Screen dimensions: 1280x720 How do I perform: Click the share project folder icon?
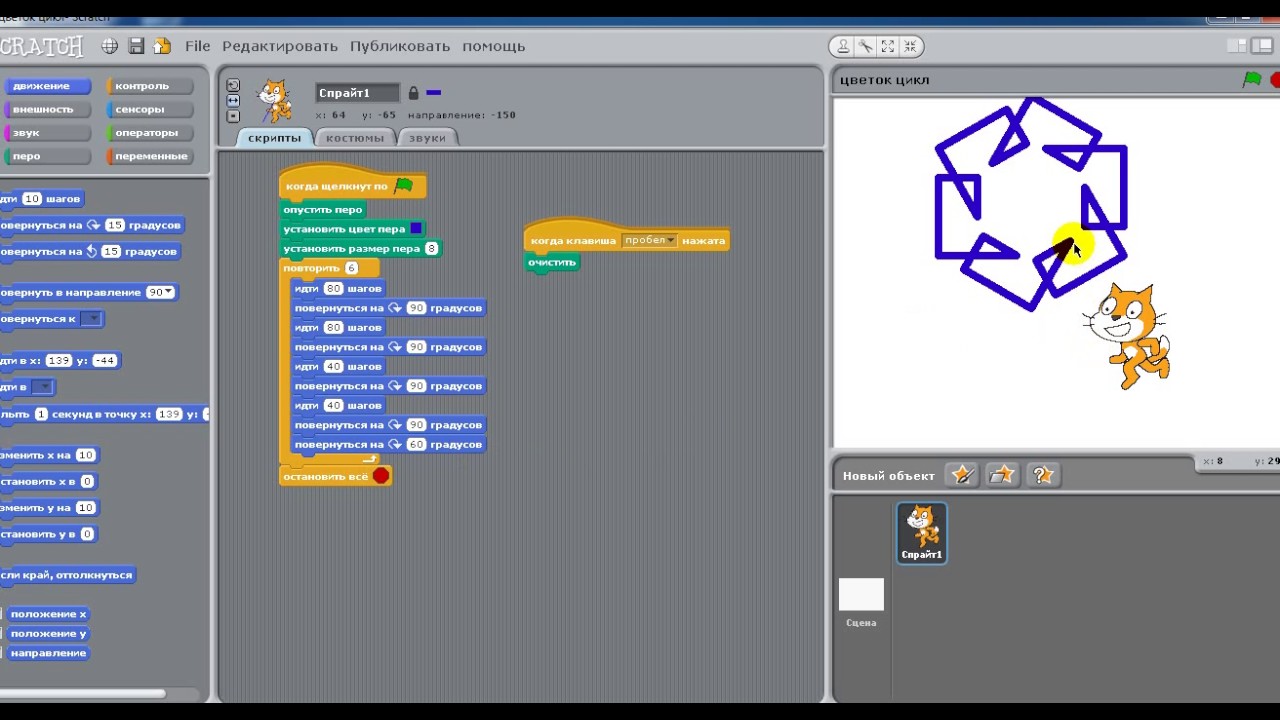pyautogui.click(x=162, y=46)
